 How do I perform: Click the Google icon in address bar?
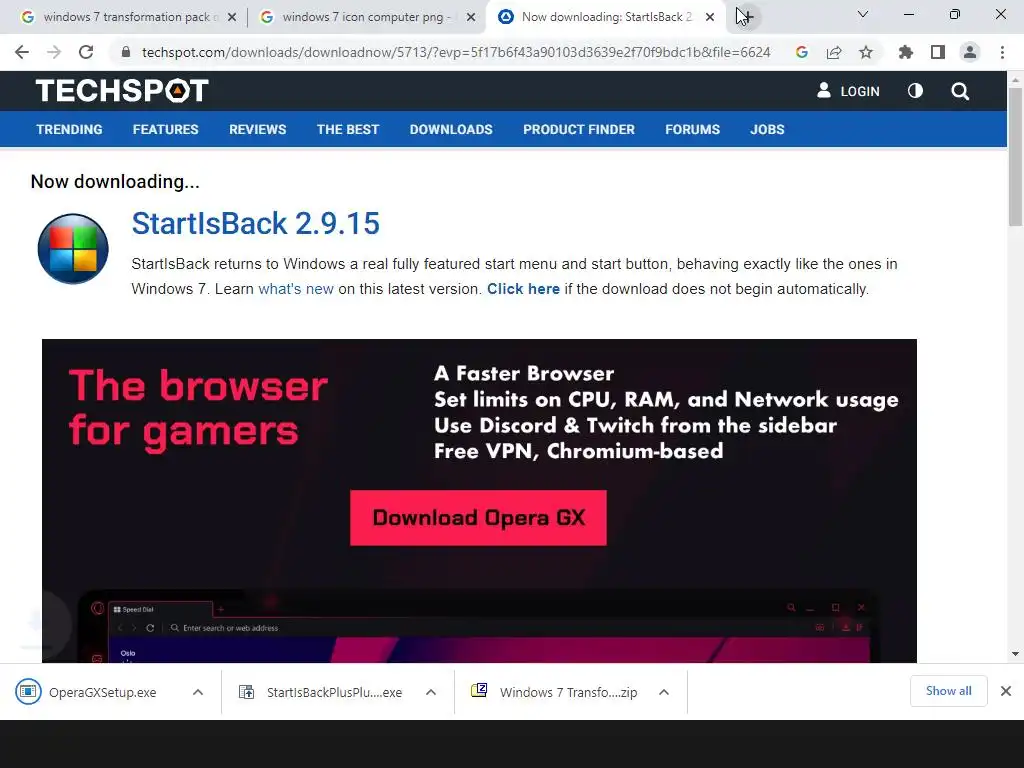[x=802, y=52]
